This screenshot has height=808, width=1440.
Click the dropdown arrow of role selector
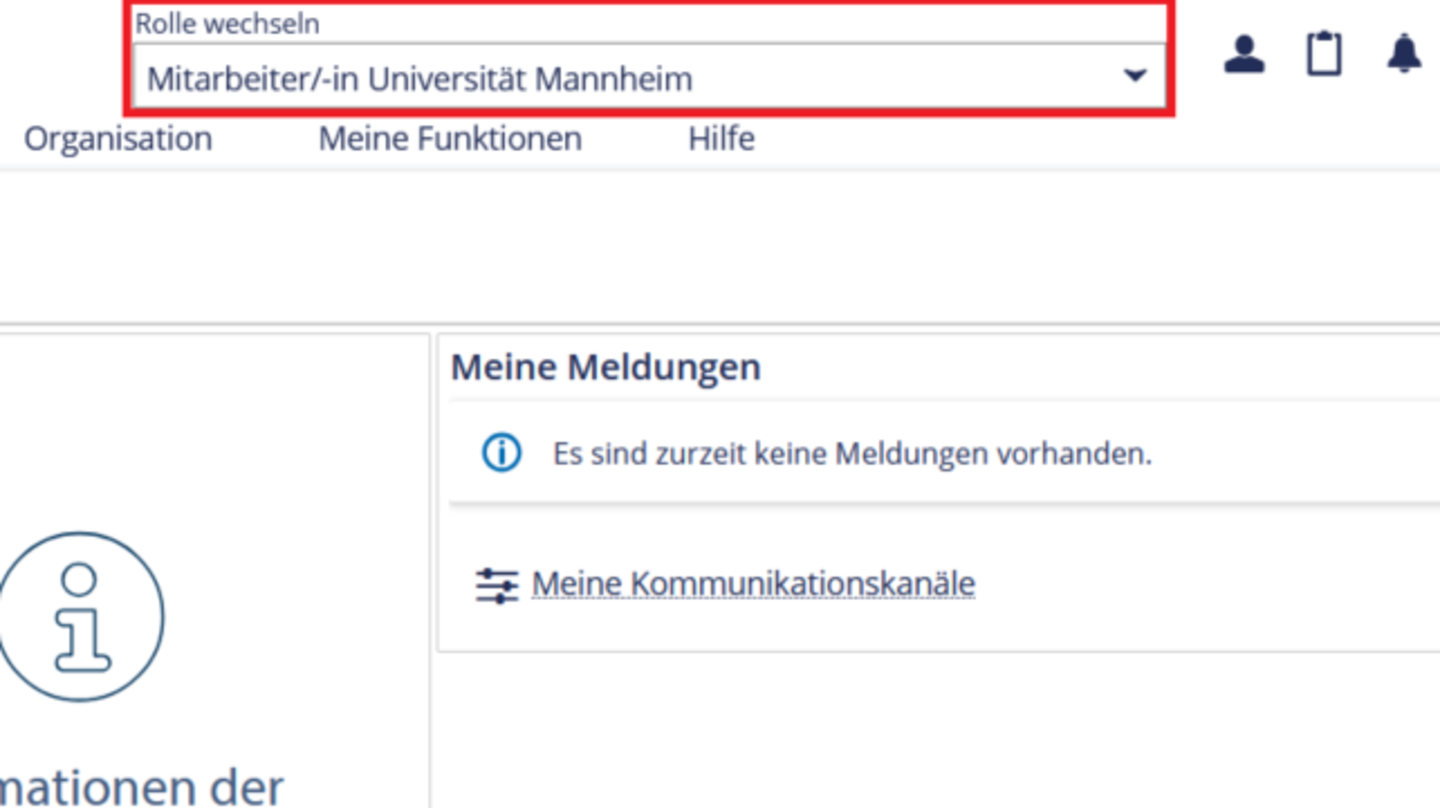[1134, 75]
